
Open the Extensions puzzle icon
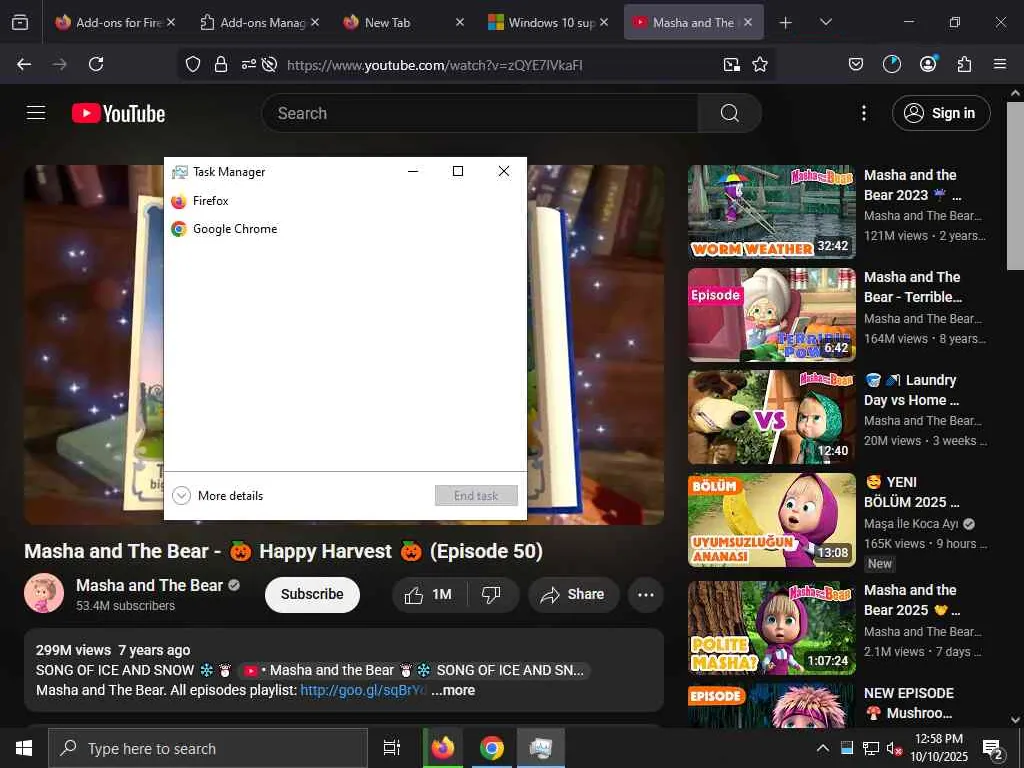pos(964,64)
